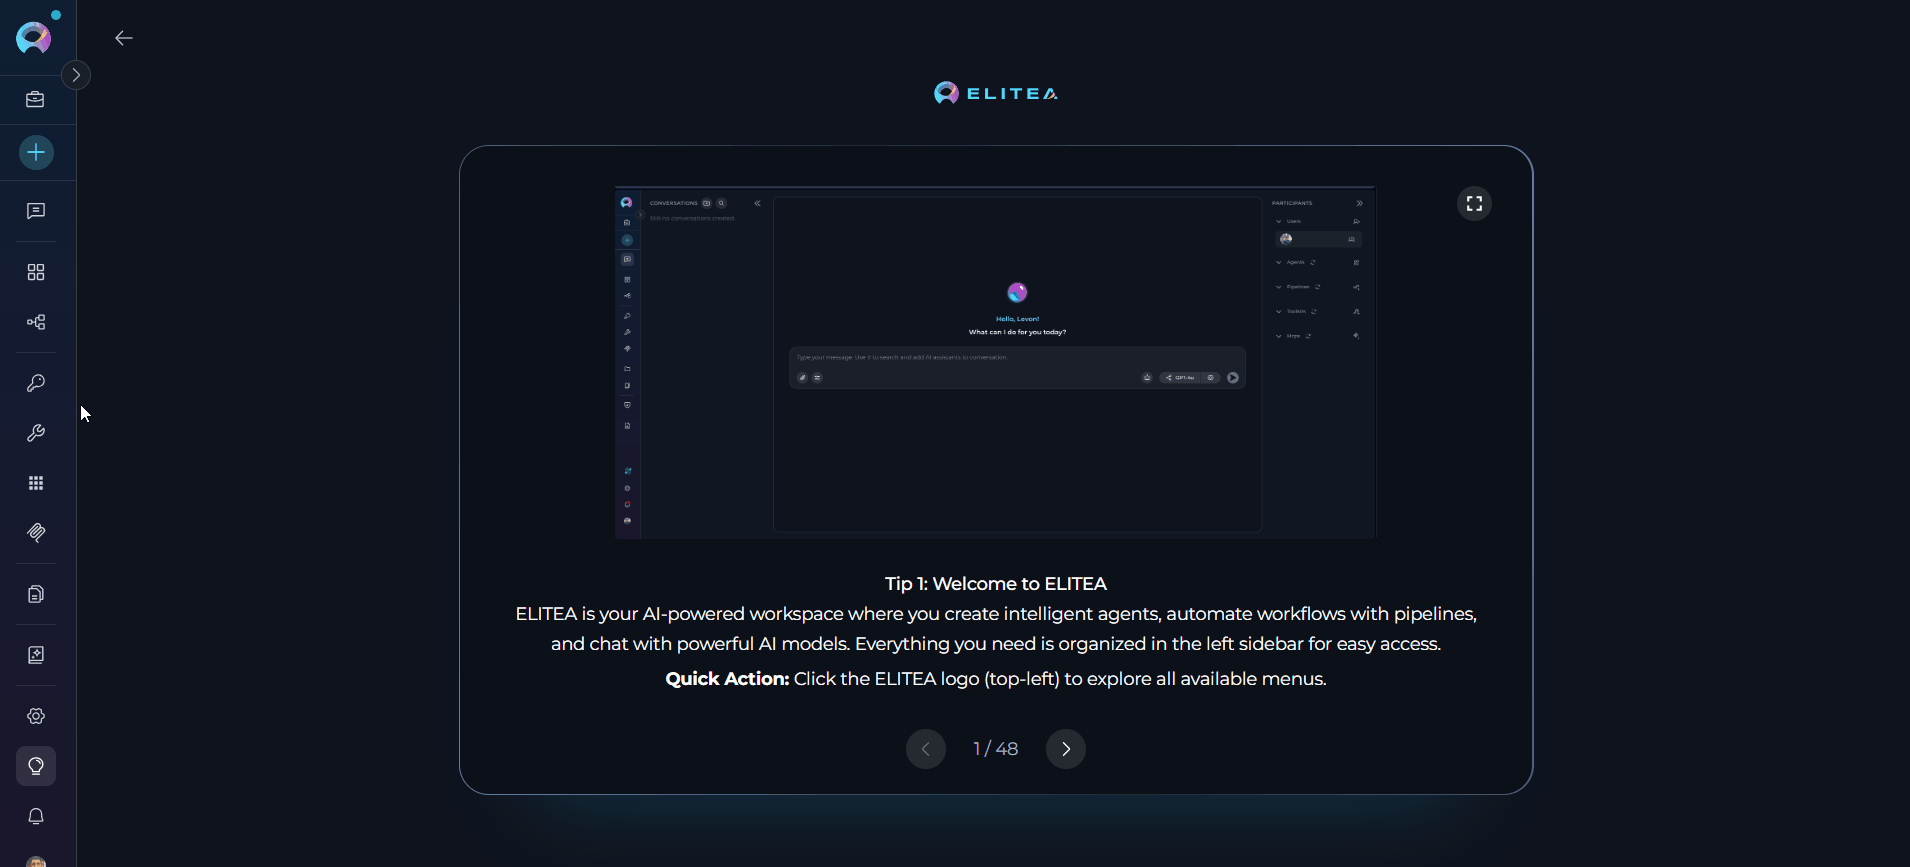Viewport: 1910px width, 867px height.
Task: Open the key-shaped Credentials icon
Action: pos(36,383)
